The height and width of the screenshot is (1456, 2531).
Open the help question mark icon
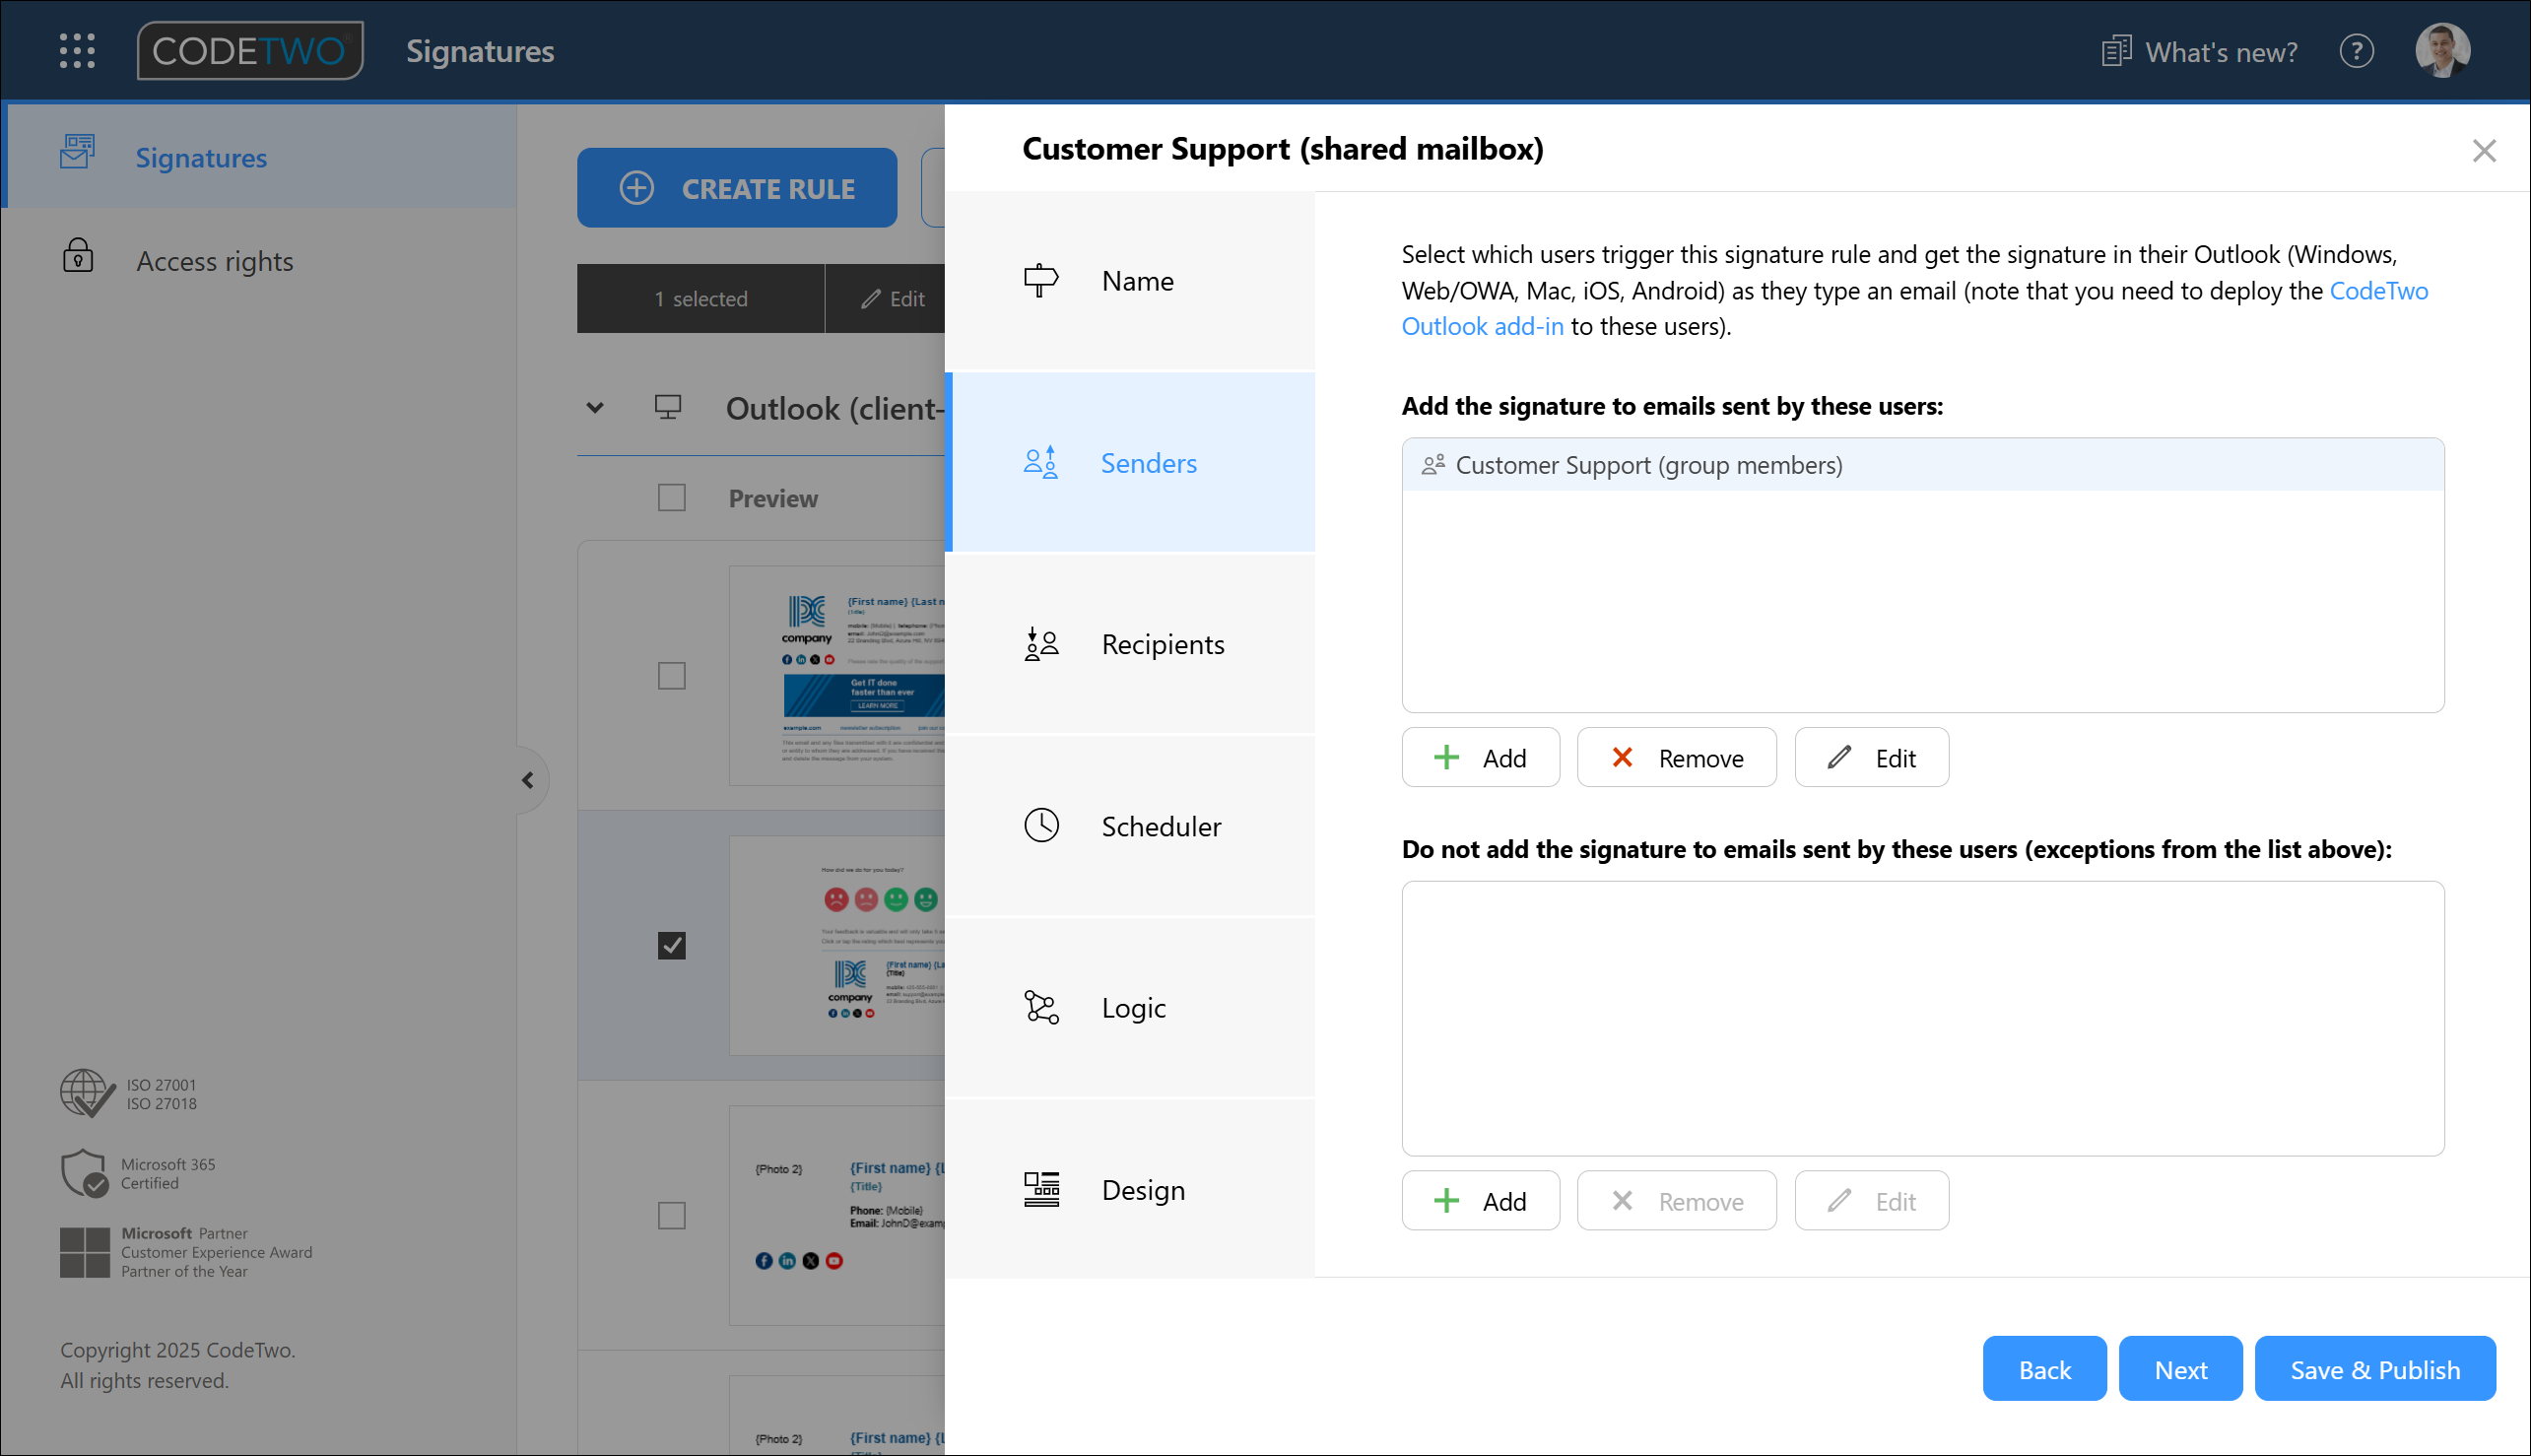[x=2356, y=51]
